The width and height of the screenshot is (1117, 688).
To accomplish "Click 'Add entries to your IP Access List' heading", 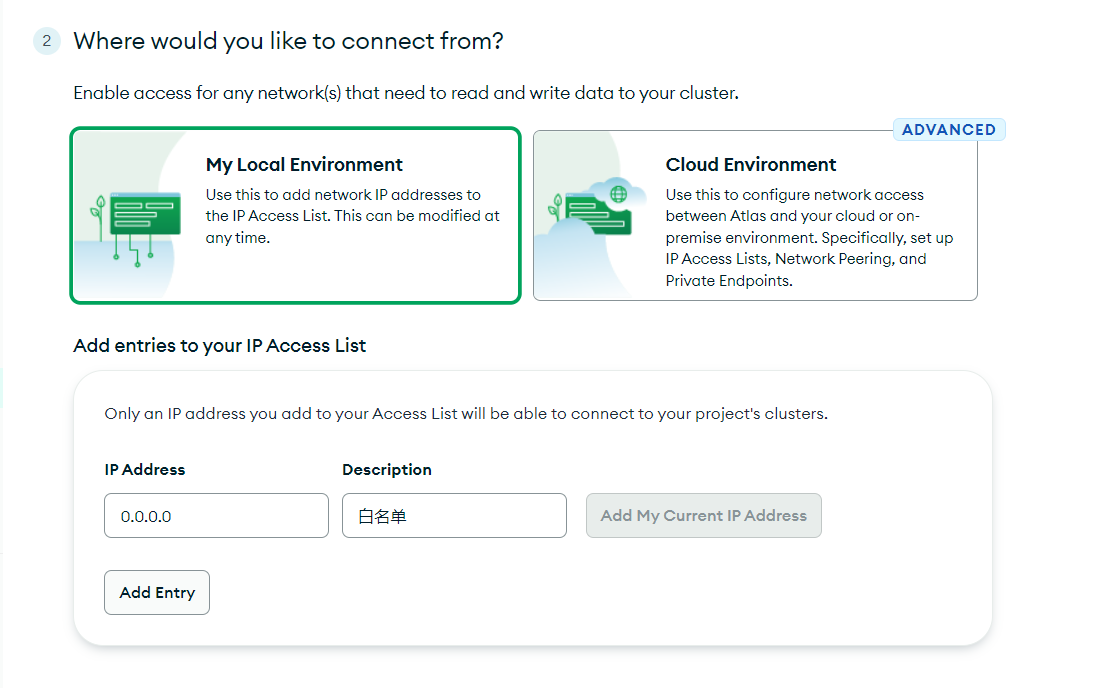I will click(x=220, y=346).
